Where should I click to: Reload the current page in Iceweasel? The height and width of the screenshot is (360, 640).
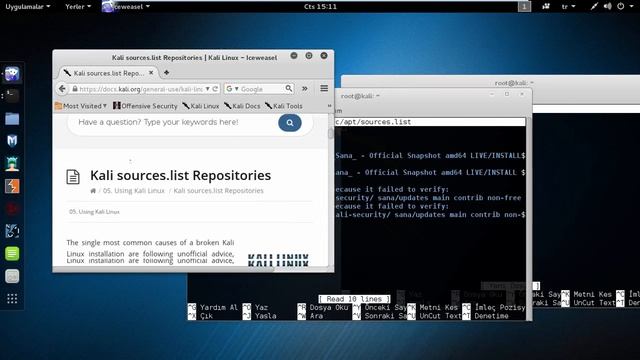tap(215, 89)
